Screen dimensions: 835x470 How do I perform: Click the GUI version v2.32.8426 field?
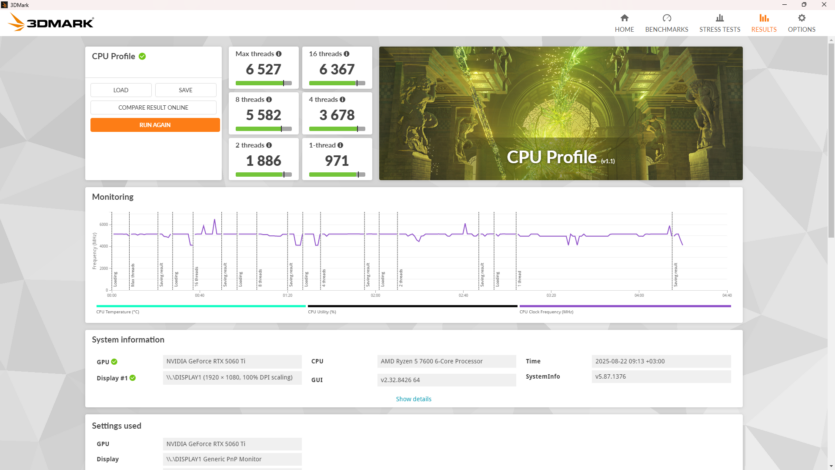(446, 380)
